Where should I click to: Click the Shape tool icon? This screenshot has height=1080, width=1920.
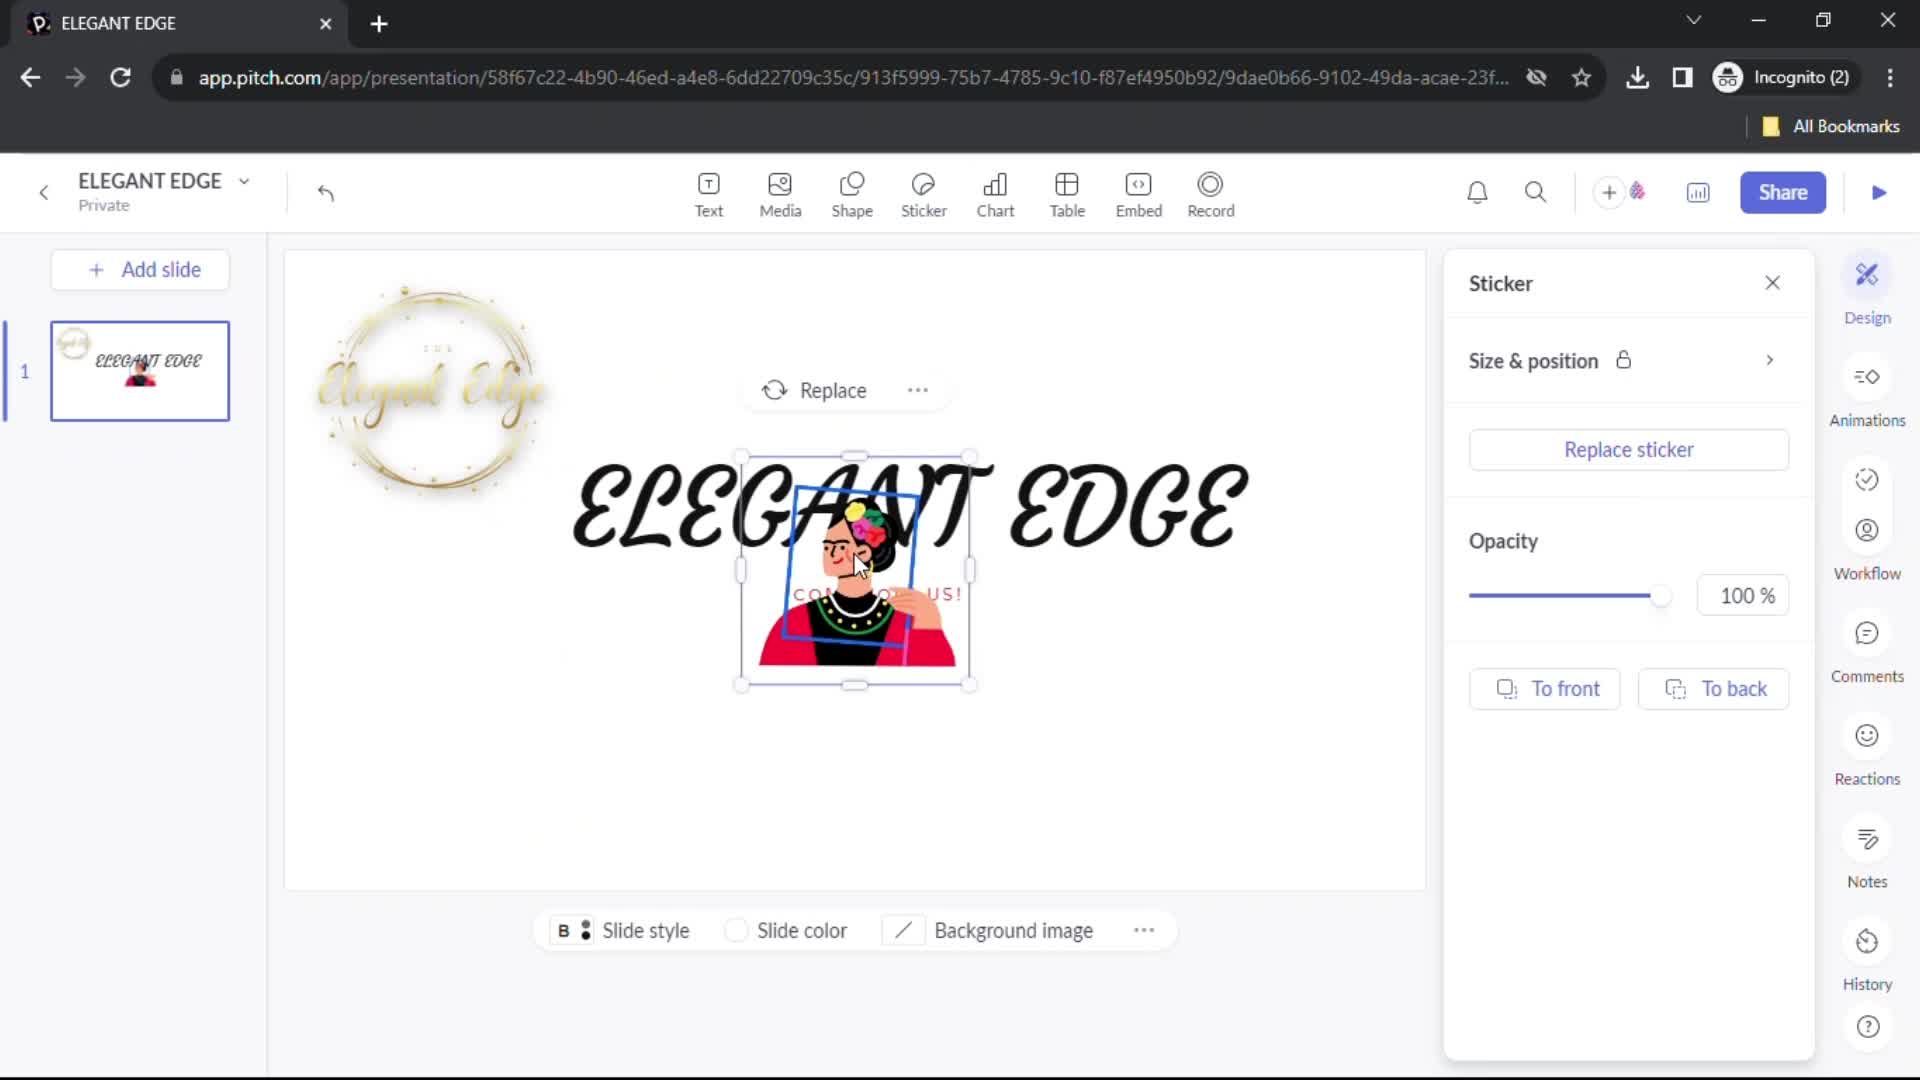[852, 191]
